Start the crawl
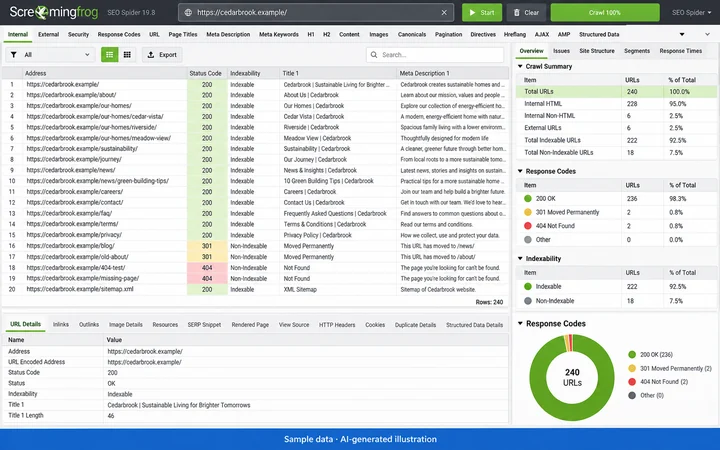This screenshot has height=450, width=720. [482, 12]
